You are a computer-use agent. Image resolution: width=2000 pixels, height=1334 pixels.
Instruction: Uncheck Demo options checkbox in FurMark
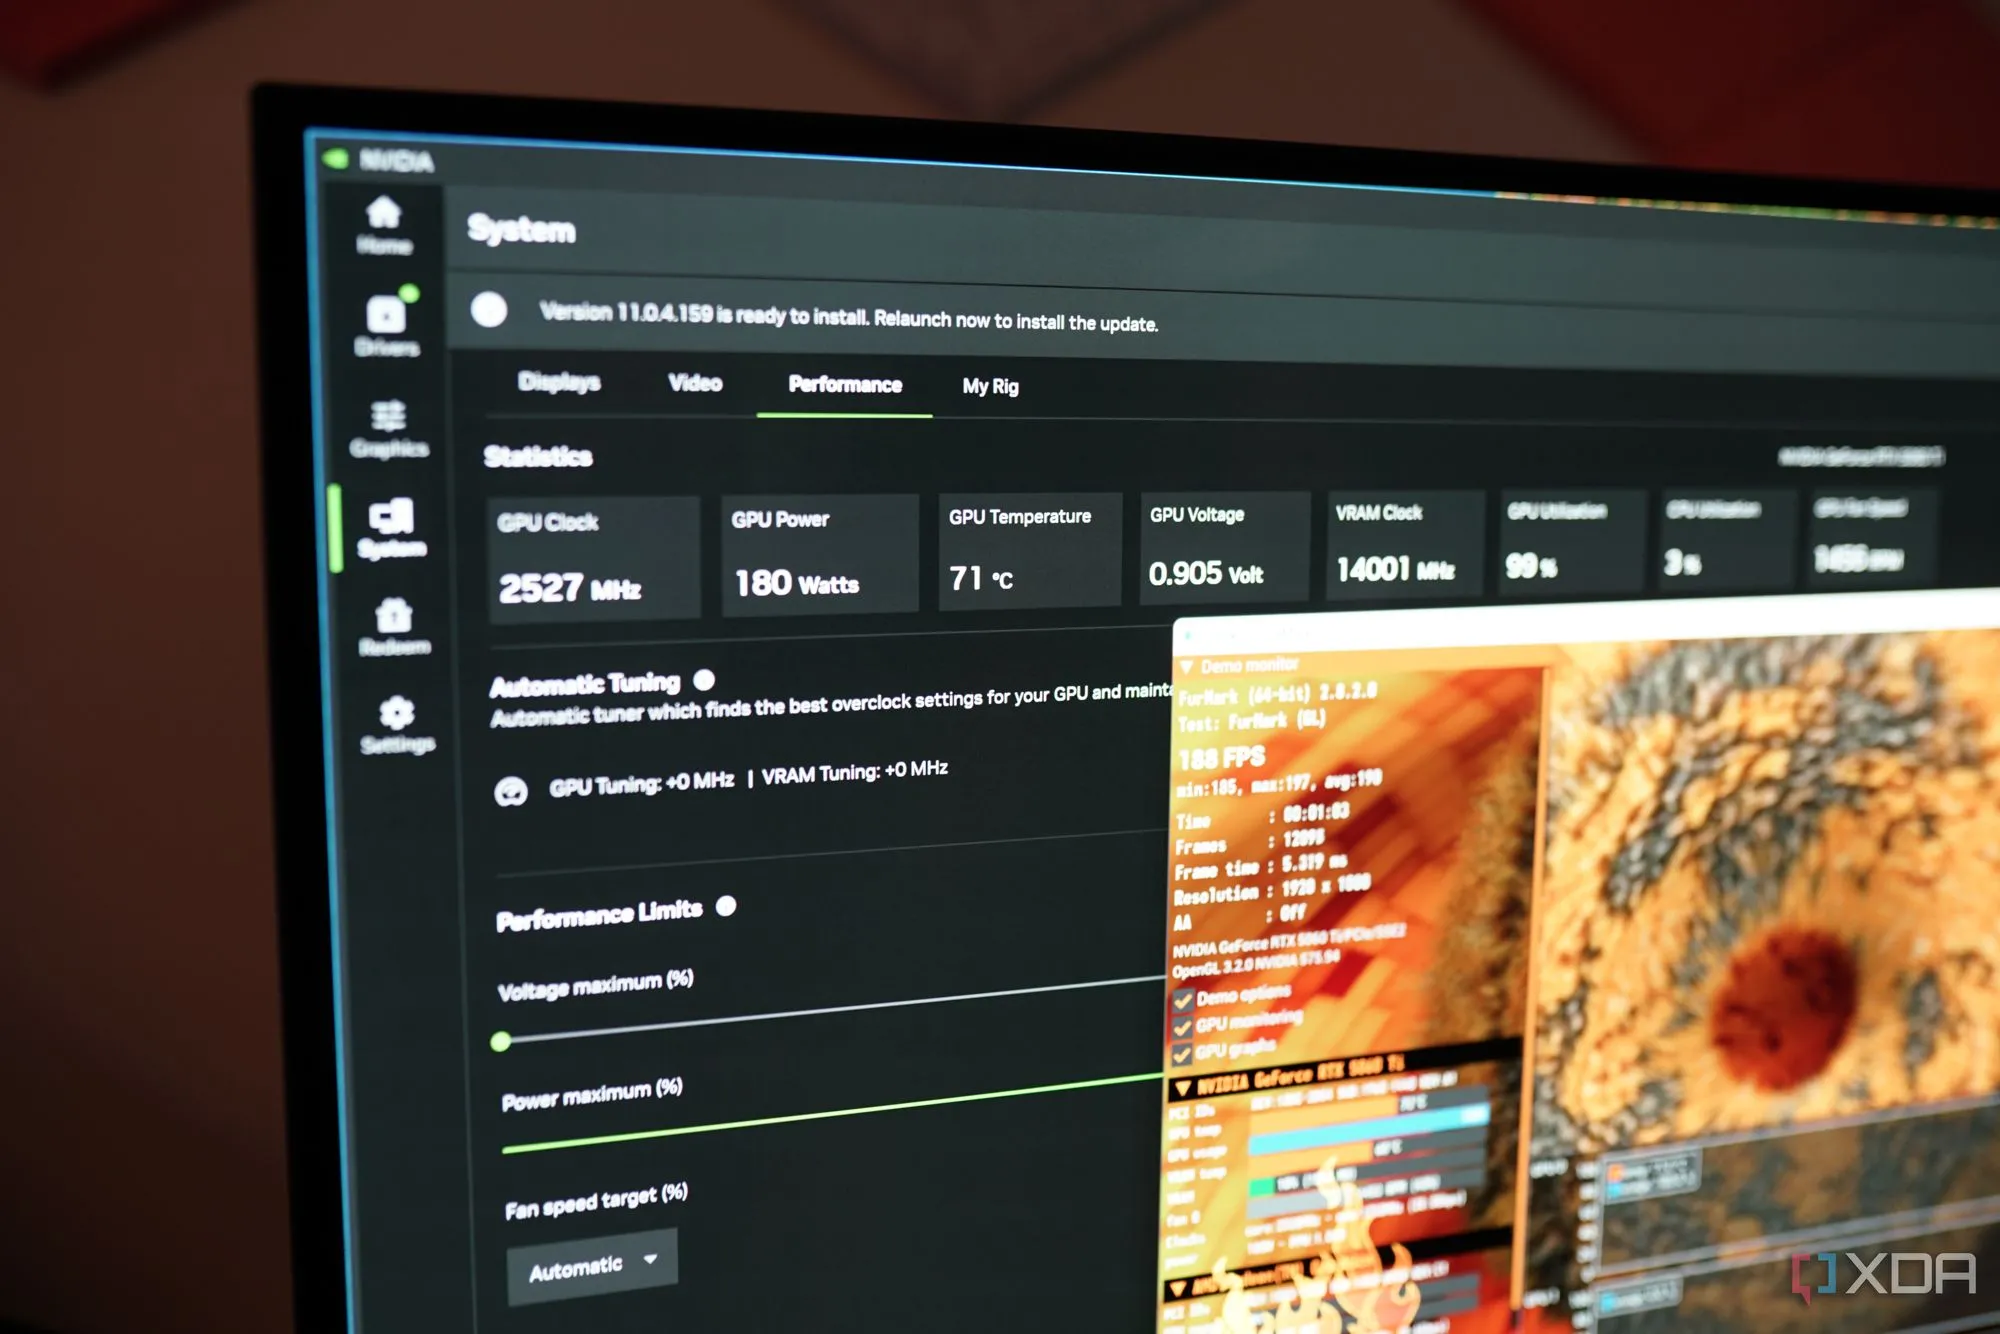click(1184, 1000)
